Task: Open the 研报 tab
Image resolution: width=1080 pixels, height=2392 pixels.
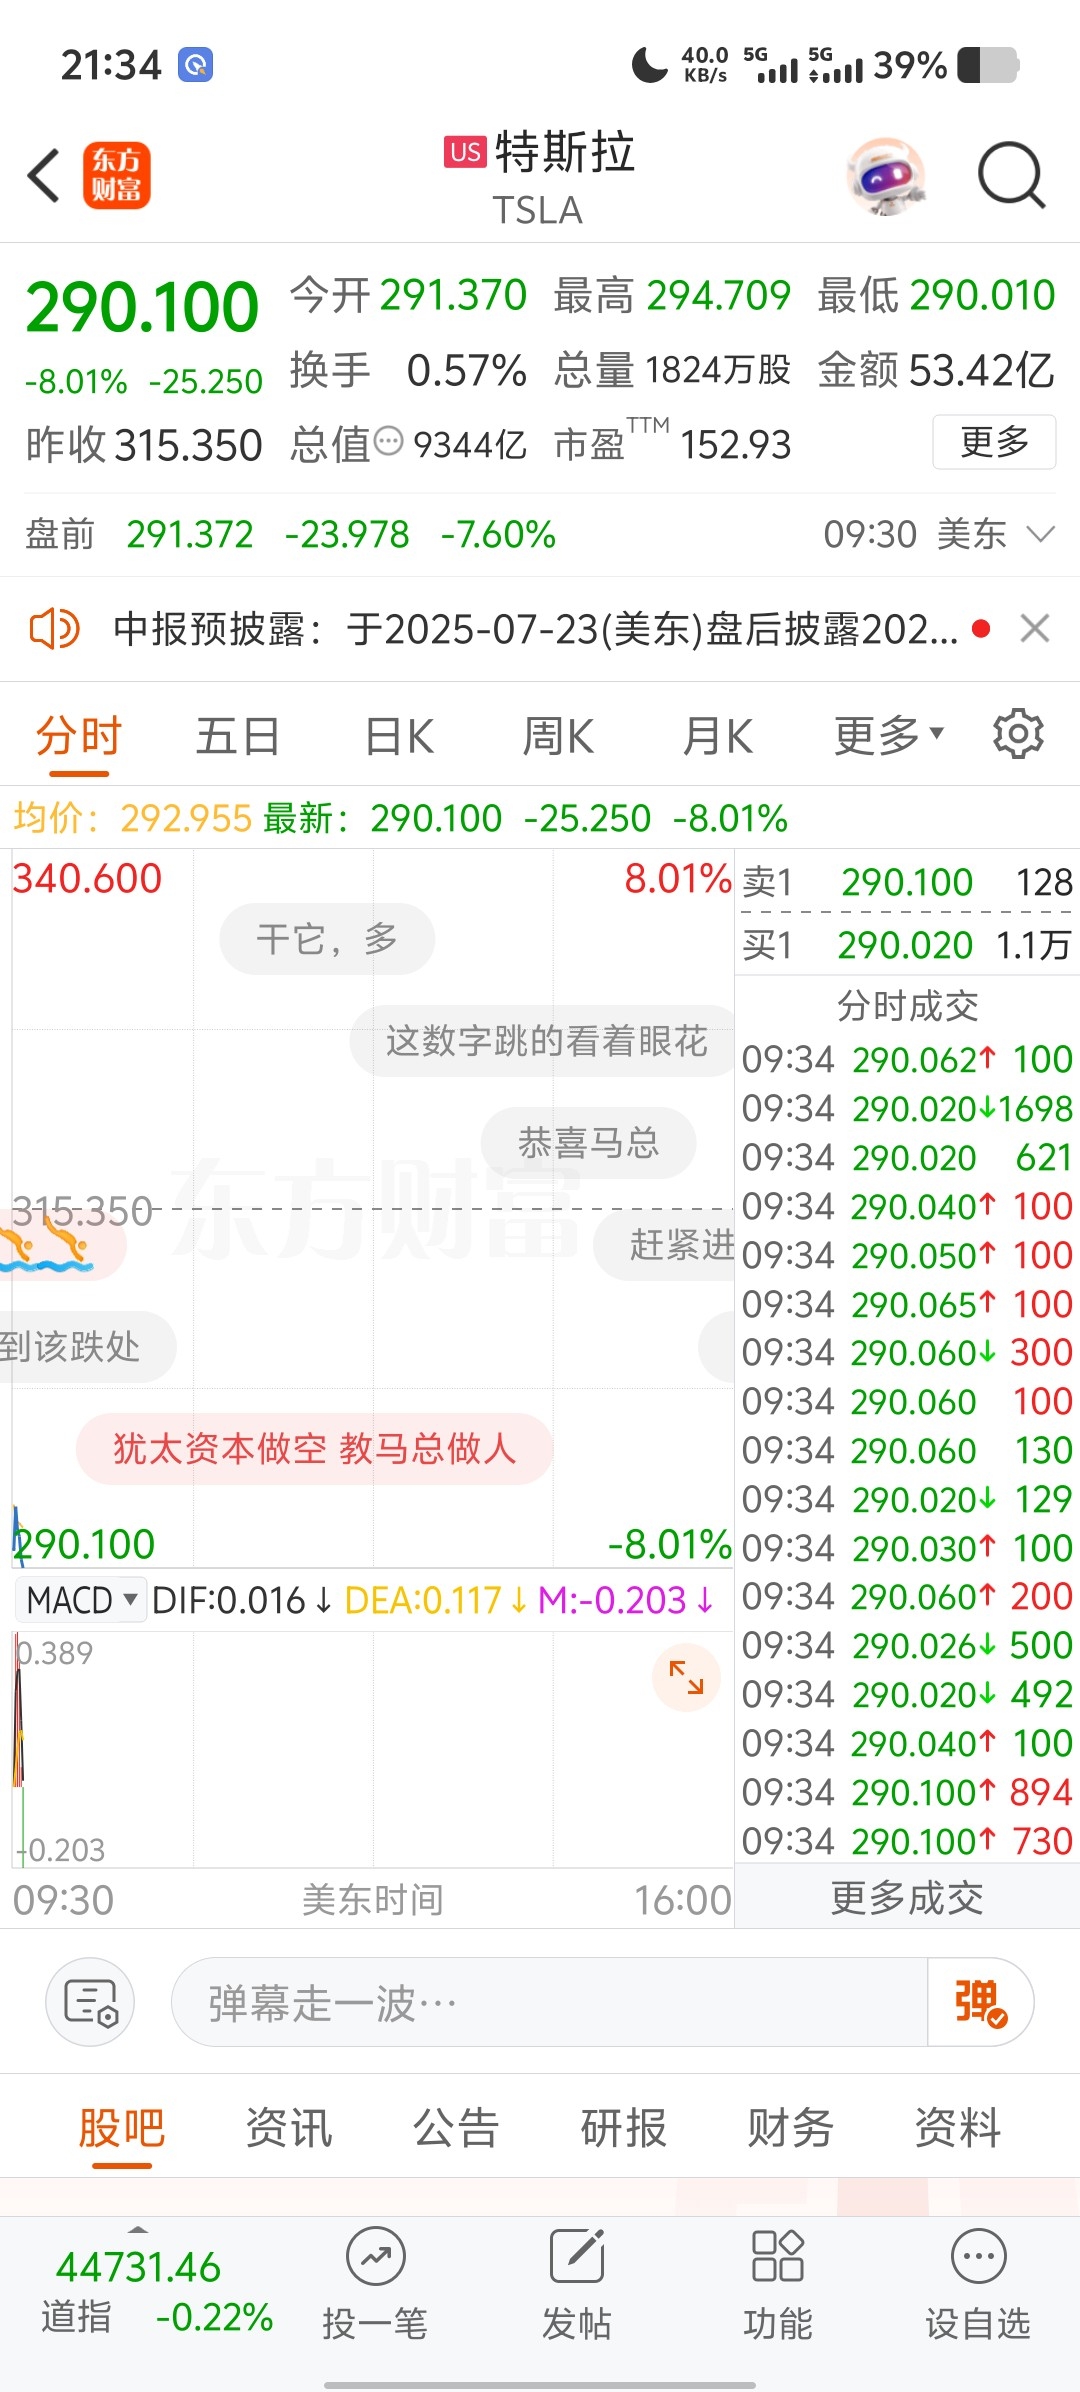Action: point(624,2128)
